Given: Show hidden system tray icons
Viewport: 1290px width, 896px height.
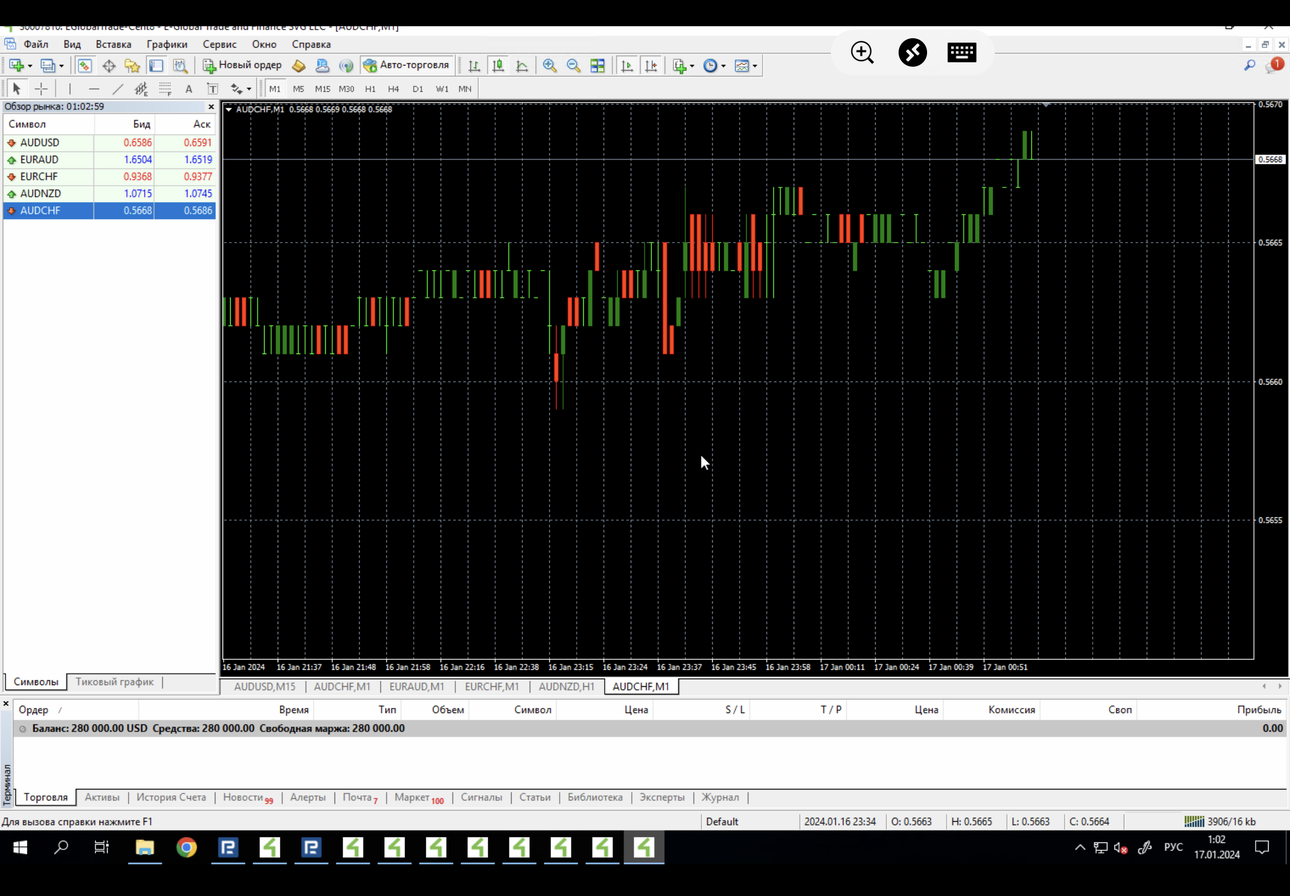Looking at the screenshot, I should click(1080, 848).
